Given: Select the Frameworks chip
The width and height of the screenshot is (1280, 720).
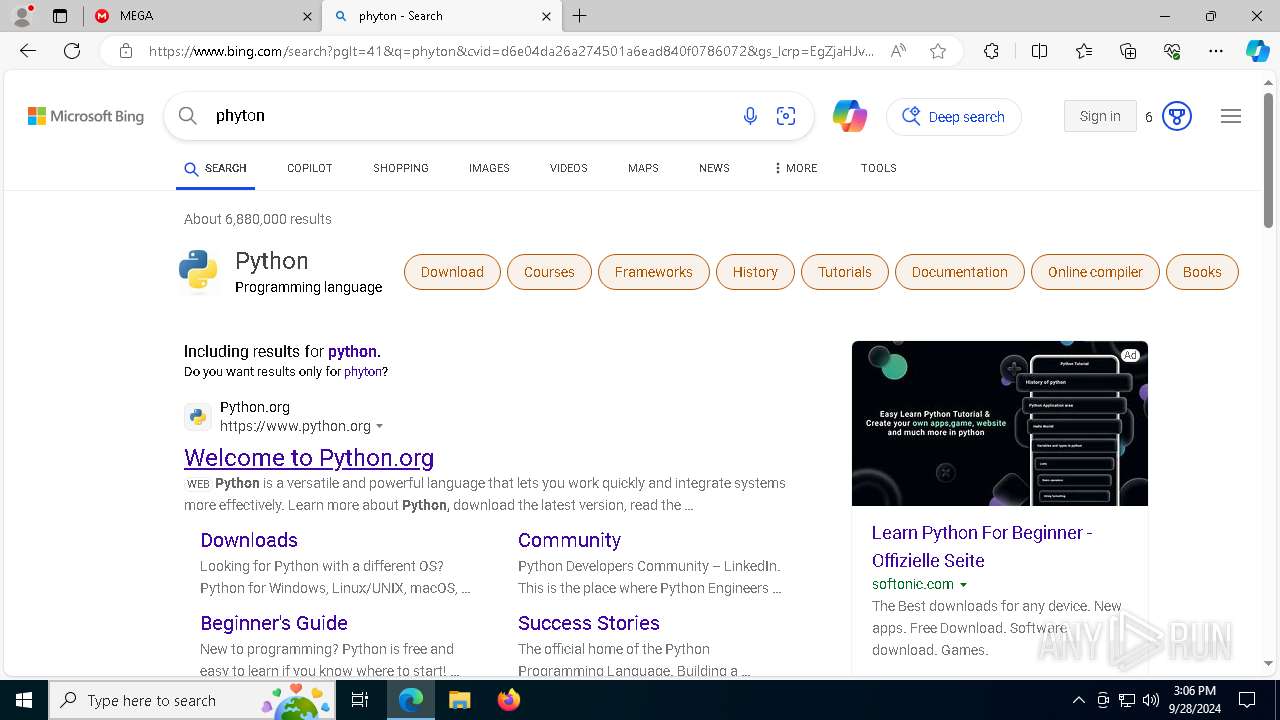Looking at the screenshot, I should click(x=654, y=272).
